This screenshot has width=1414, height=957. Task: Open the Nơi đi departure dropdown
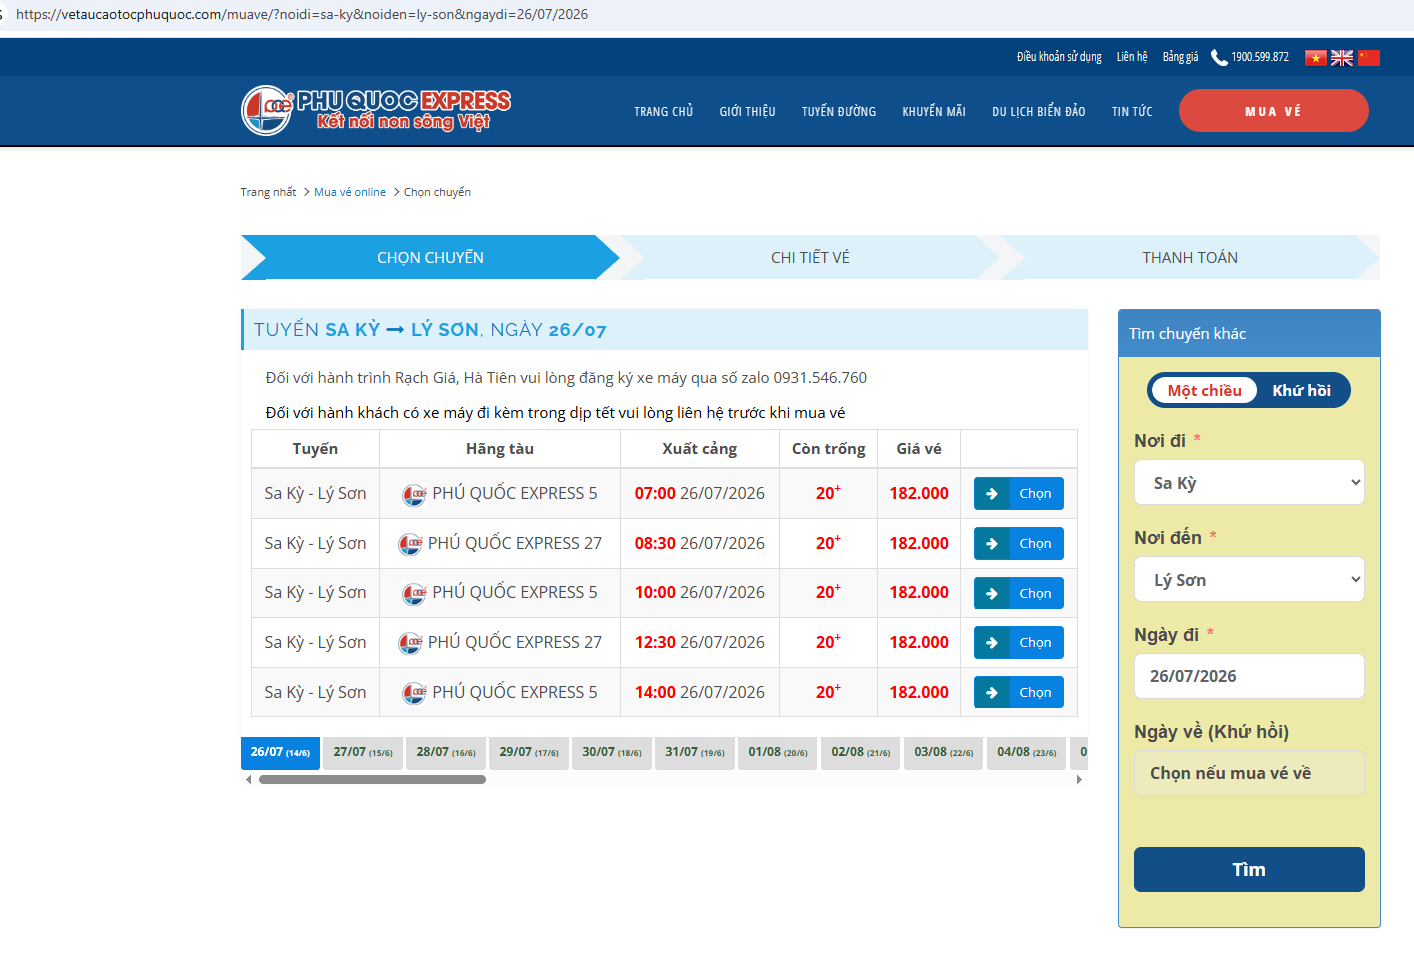click(1249, 482)
